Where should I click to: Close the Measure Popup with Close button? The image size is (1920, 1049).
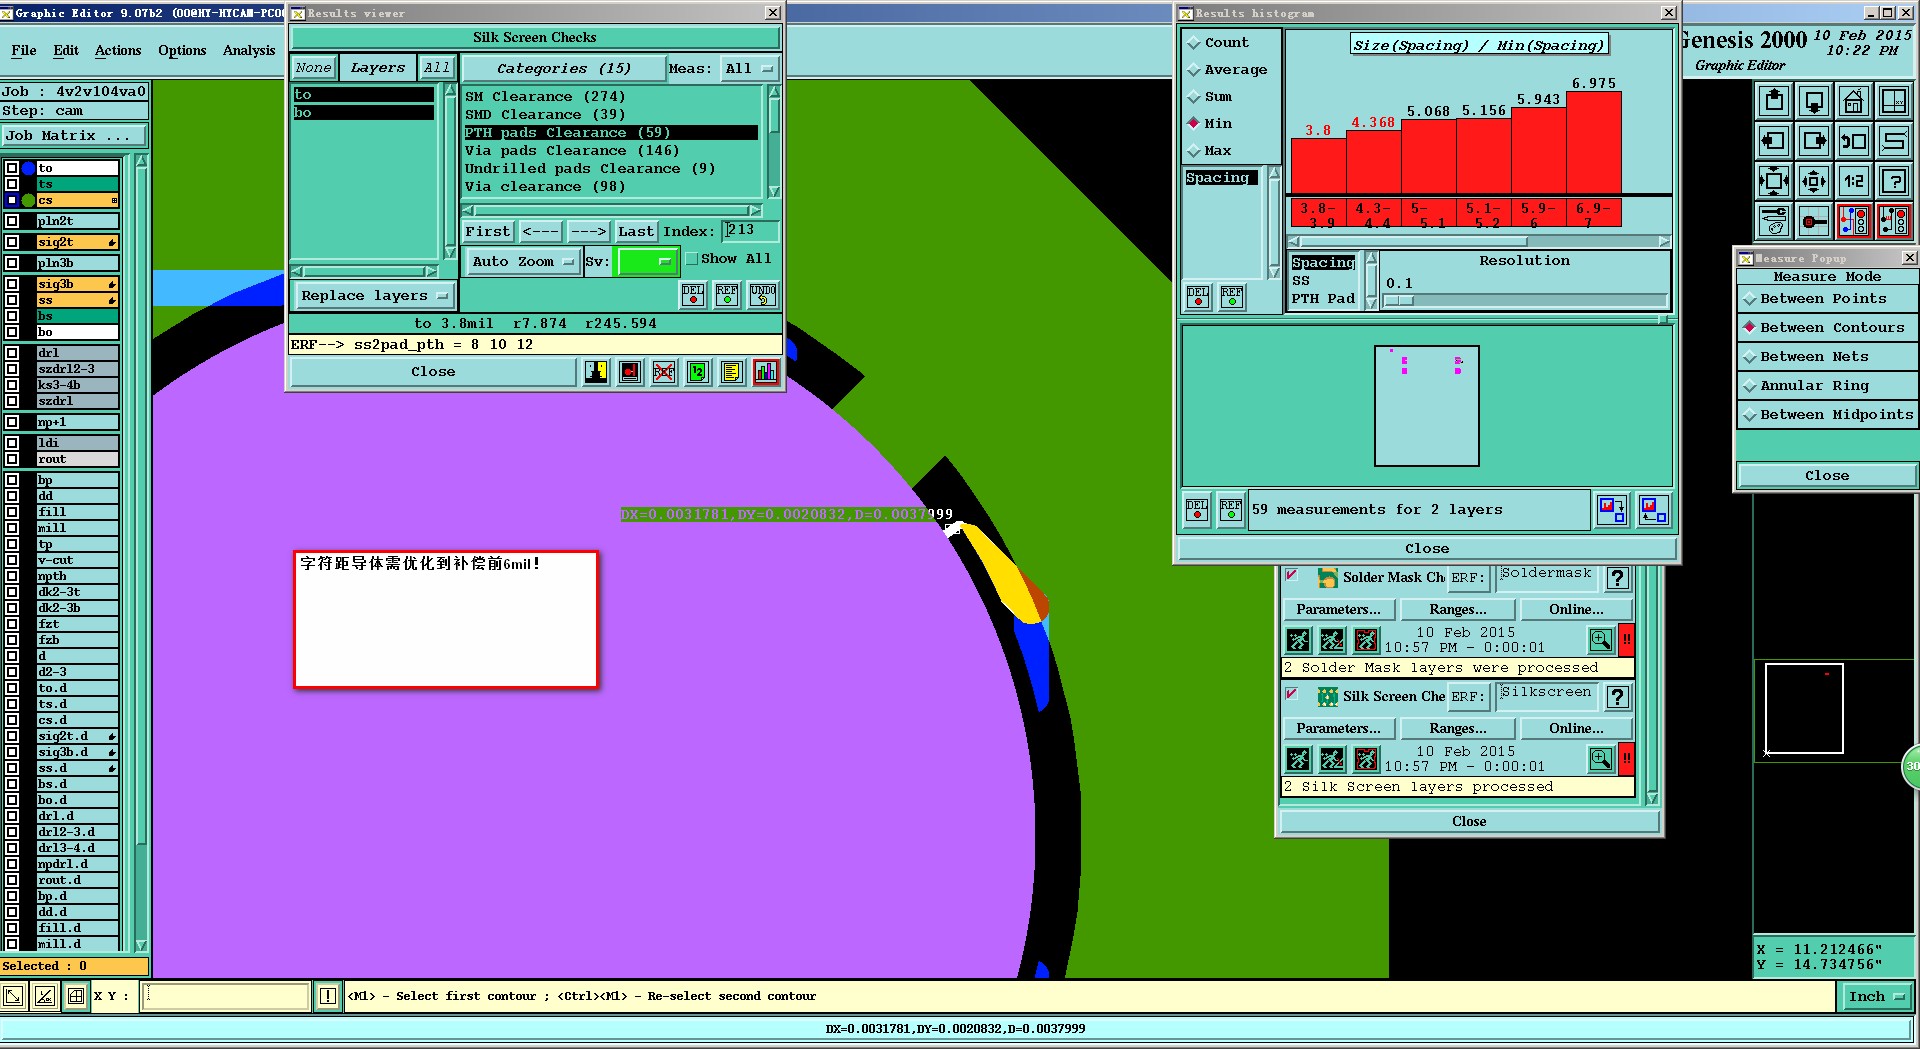click(x=1827, y=476)
